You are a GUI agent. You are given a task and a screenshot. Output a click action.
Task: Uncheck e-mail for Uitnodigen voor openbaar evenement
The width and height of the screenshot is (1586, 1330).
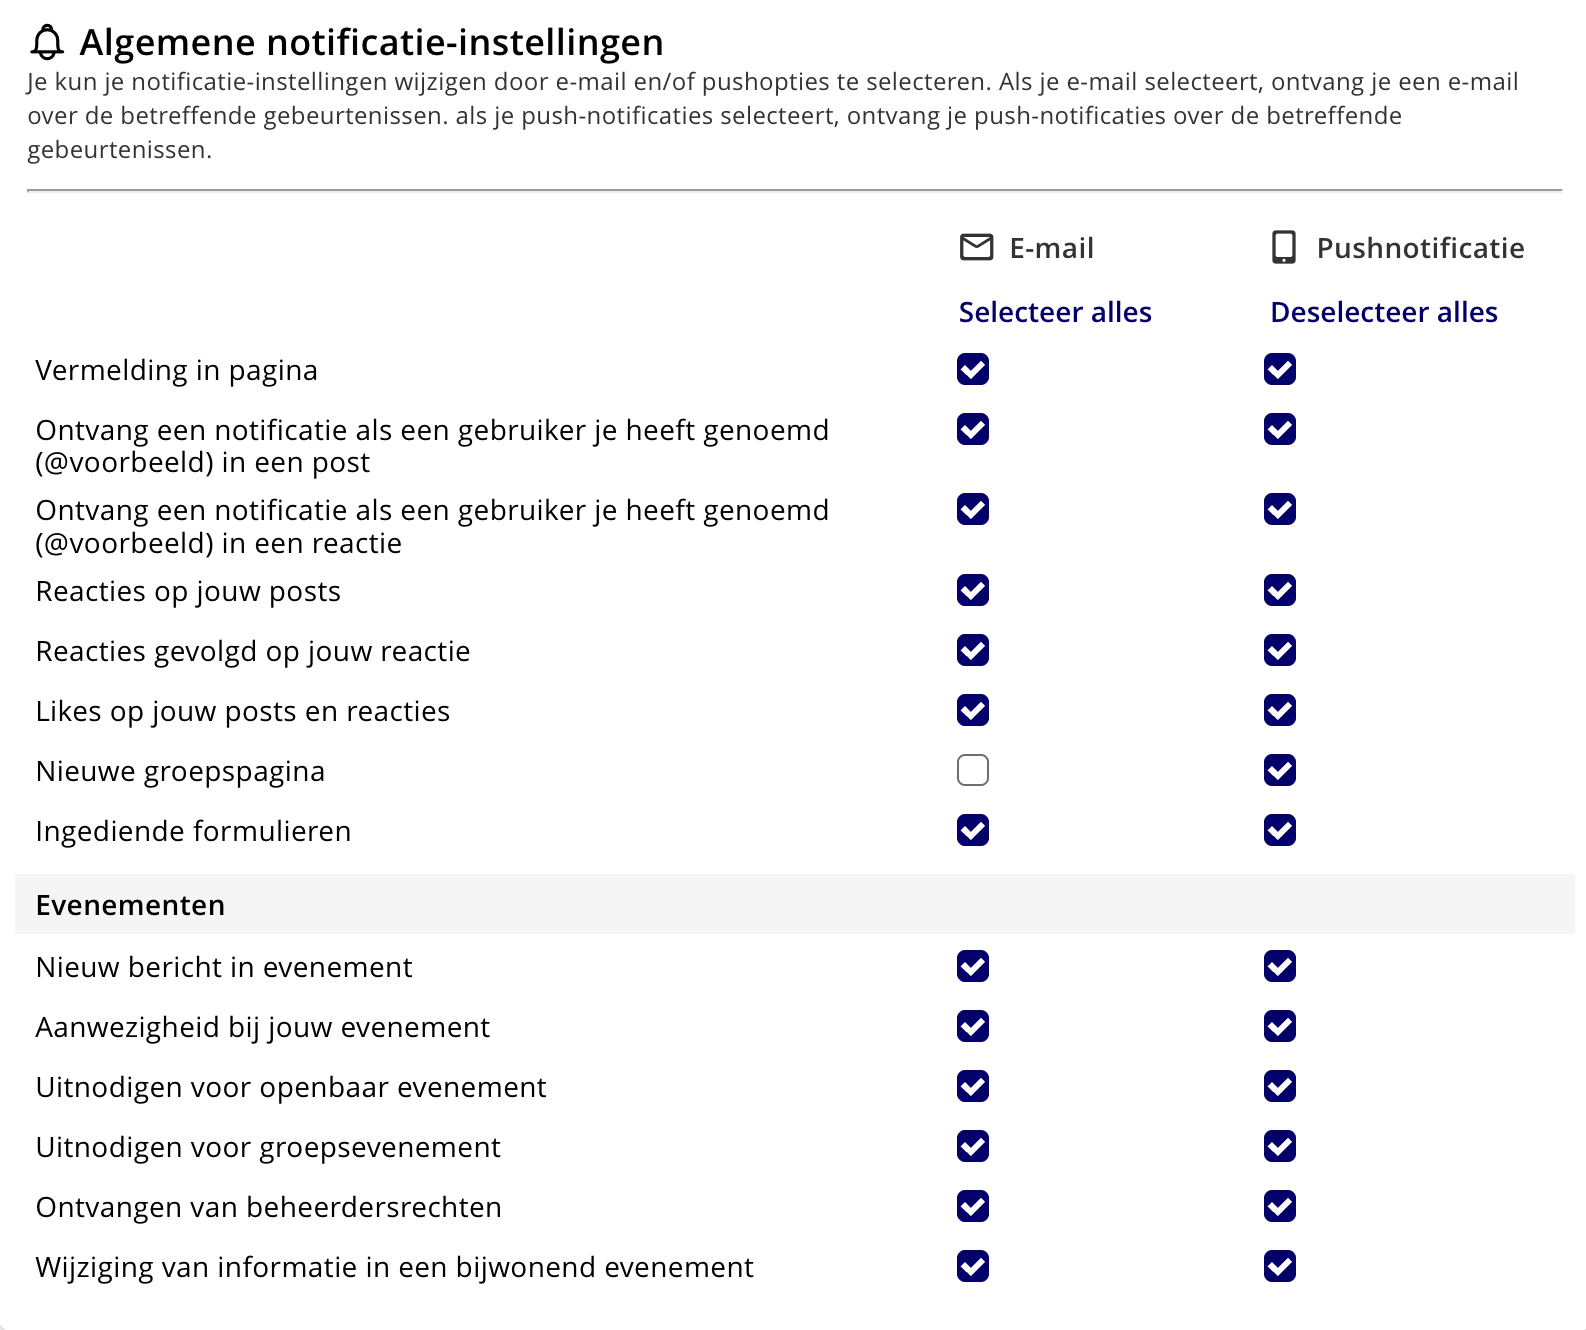[973, 1086]
